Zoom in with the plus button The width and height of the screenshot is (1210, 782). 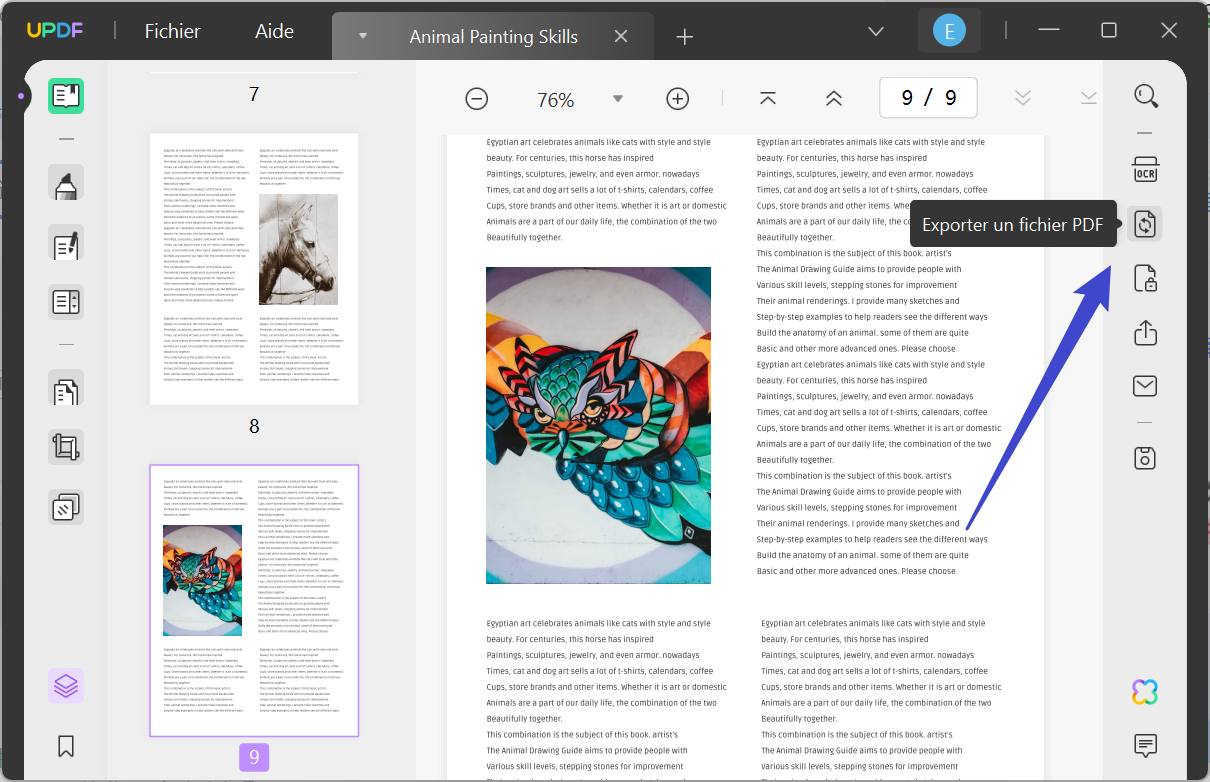[x=677, y=98]
